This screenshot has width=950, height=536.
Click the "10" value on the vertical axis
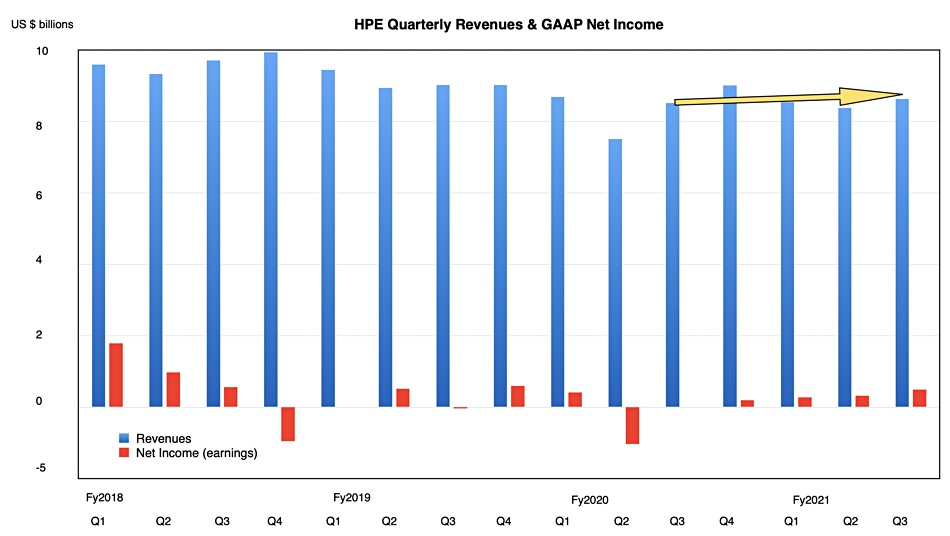pos(42,51)
